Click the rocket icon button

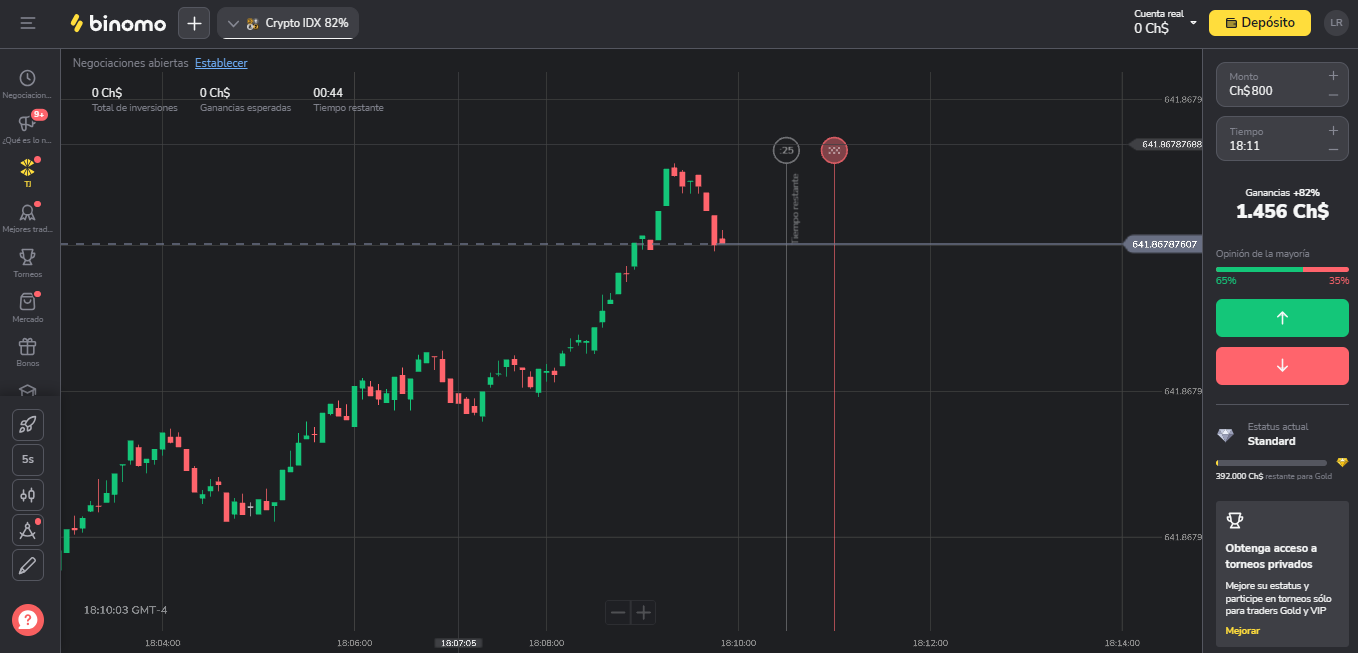tap(28, 424)
